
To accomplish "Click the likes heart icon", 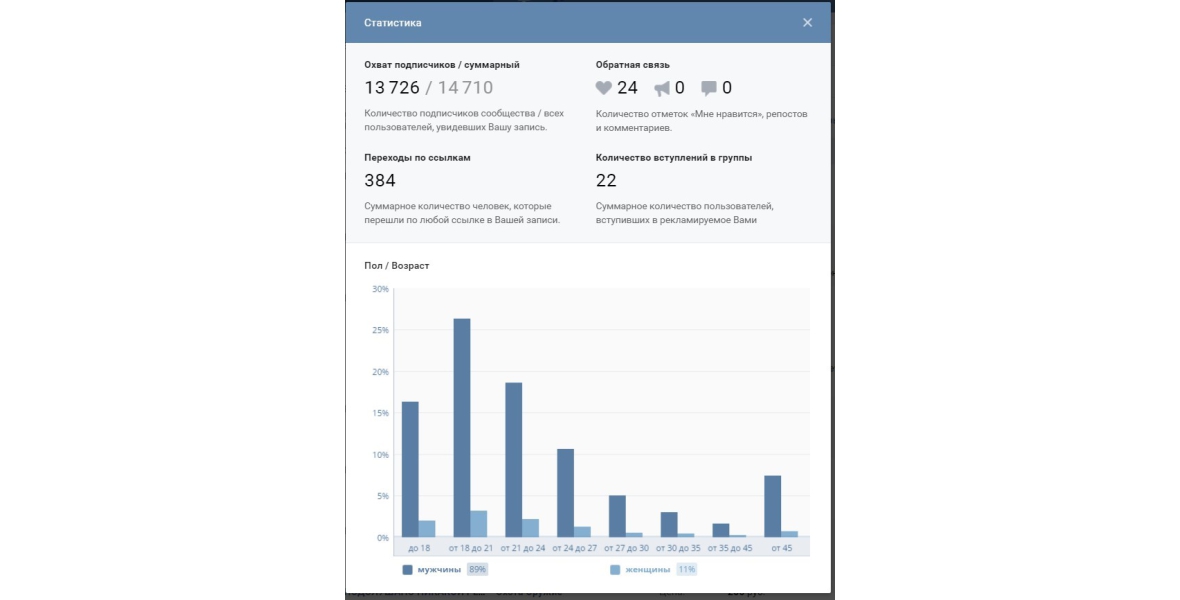I will [604, 88].
